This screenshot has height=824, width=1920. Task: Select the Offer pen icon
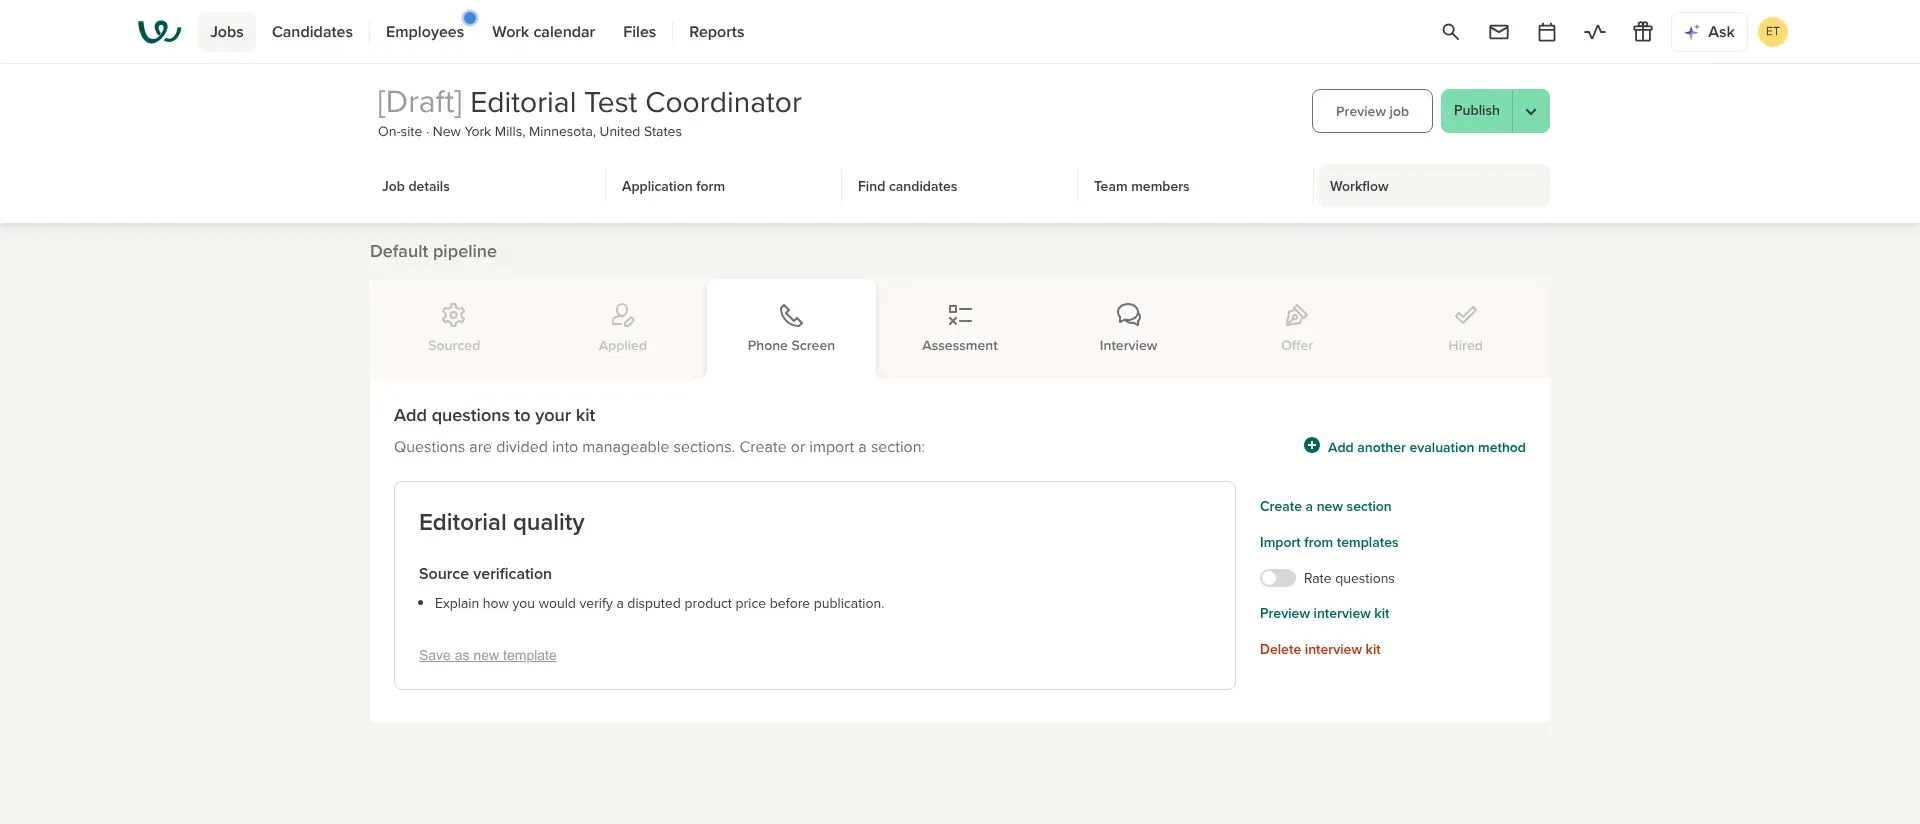1296,315
